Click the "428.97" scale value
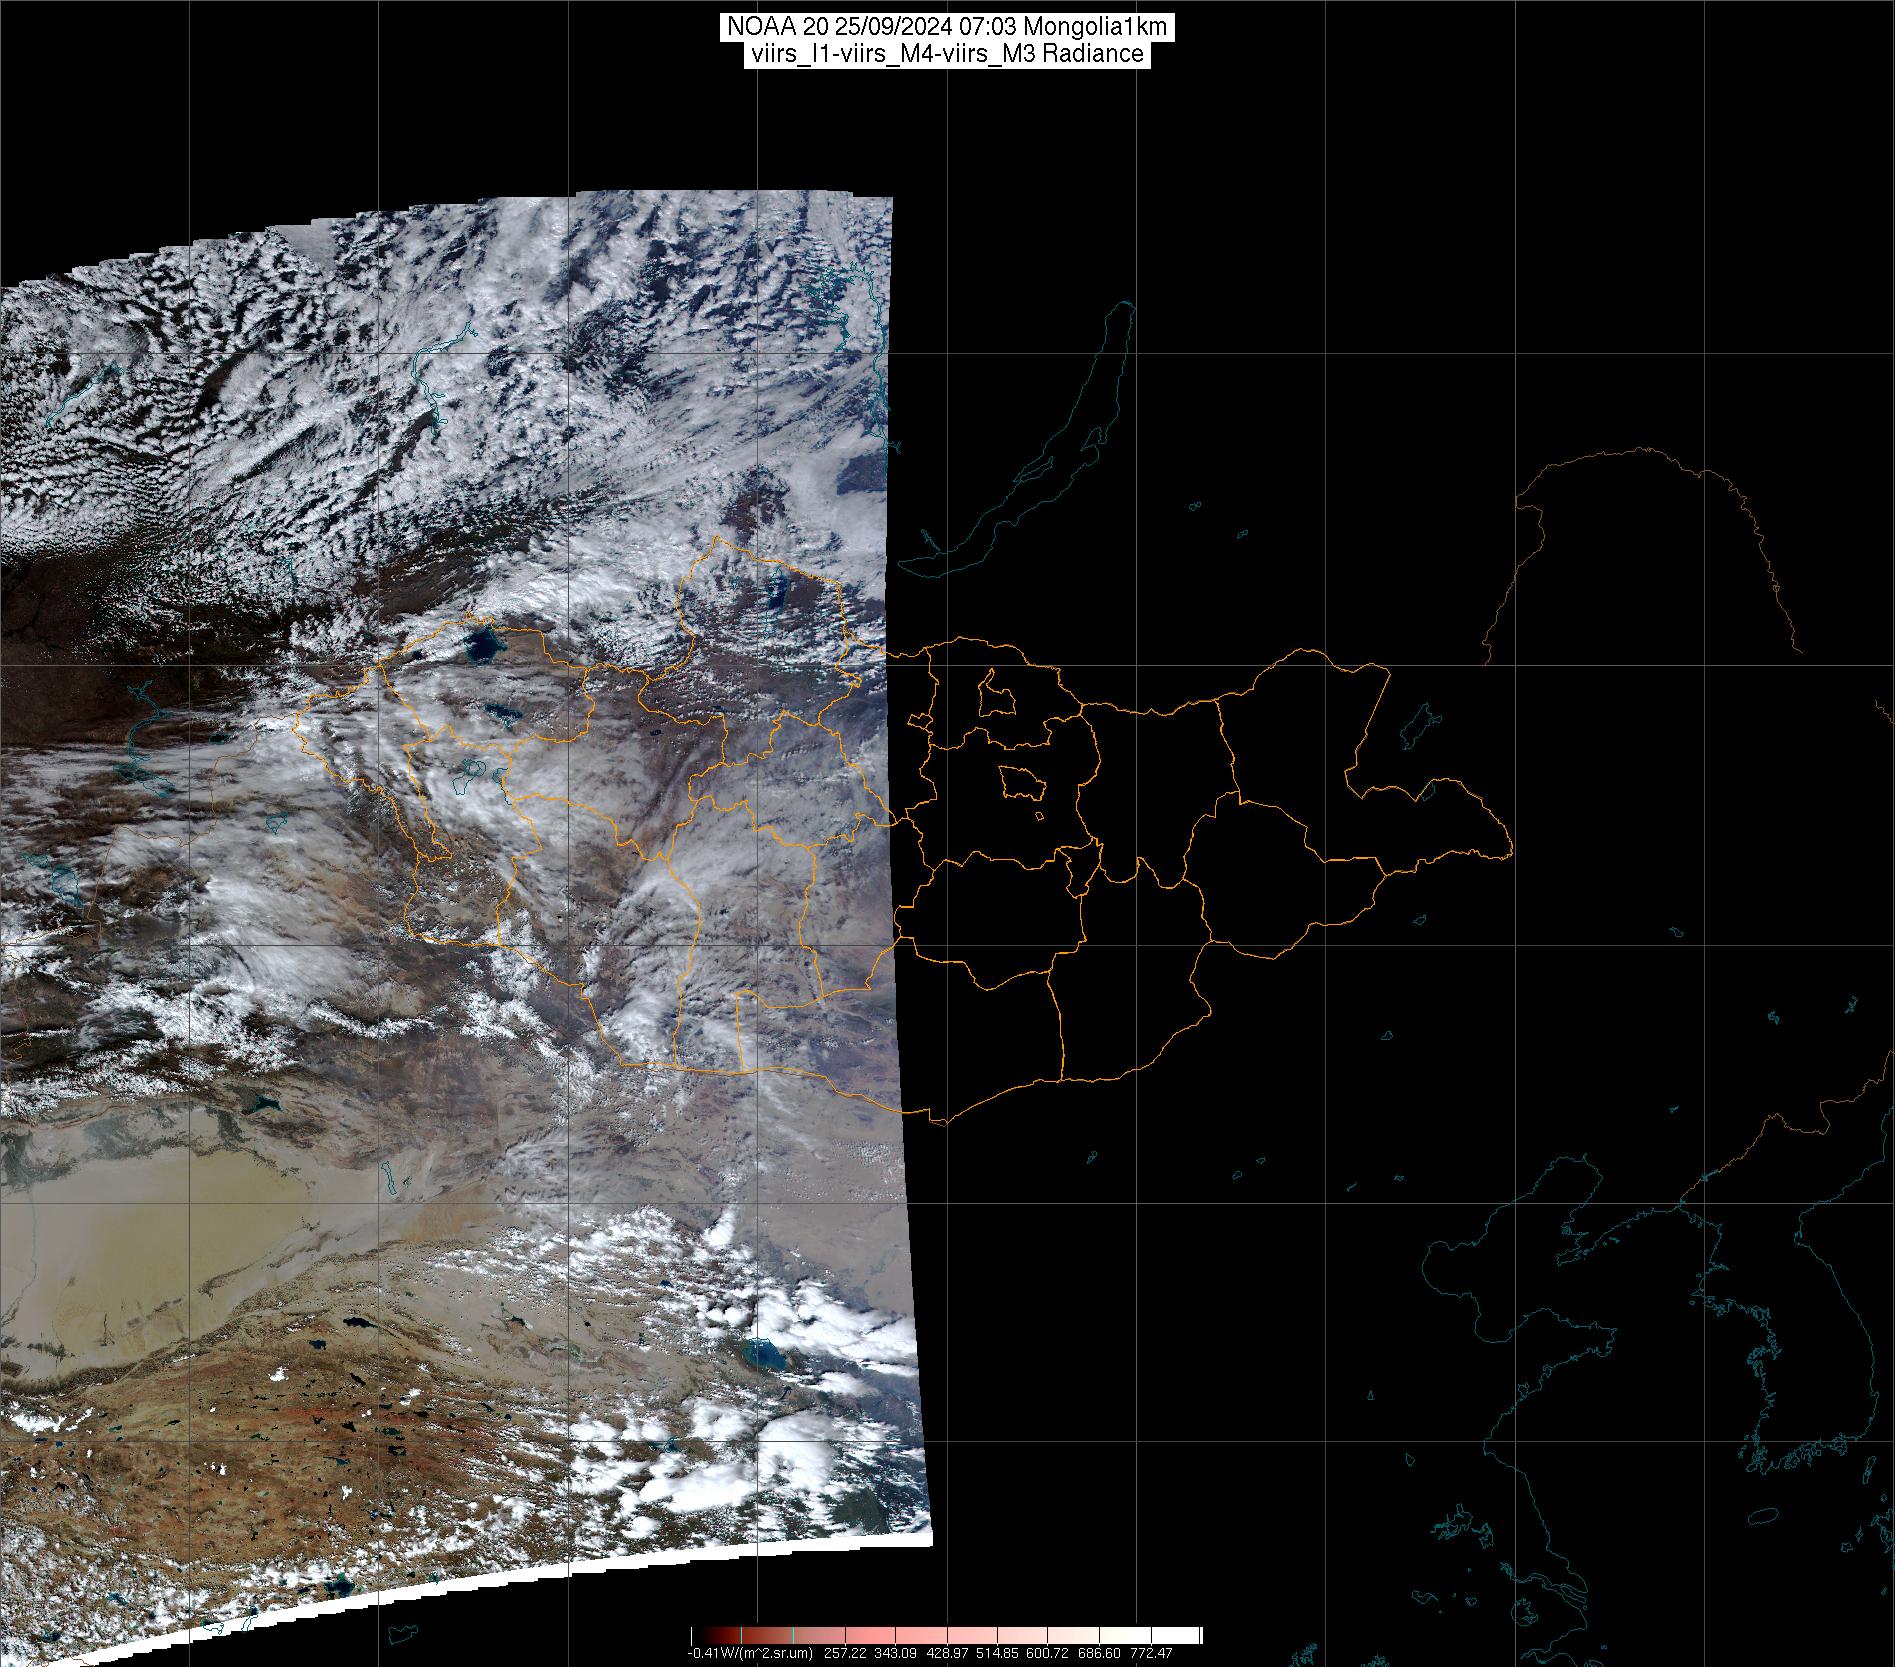 point(947,1653)
